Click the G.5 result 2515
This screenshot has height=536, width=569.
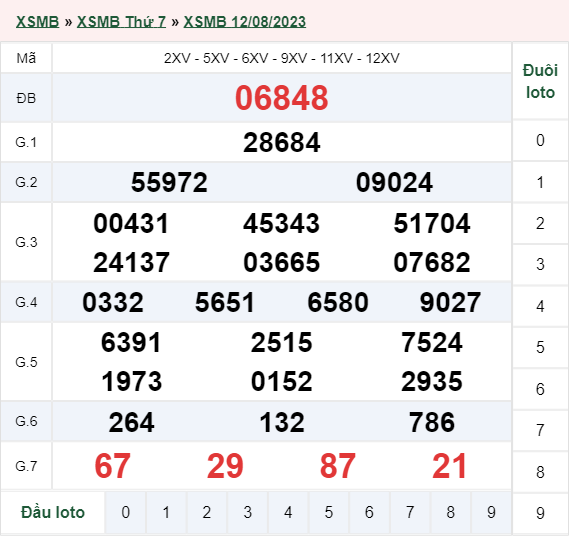tap(282, 342)
